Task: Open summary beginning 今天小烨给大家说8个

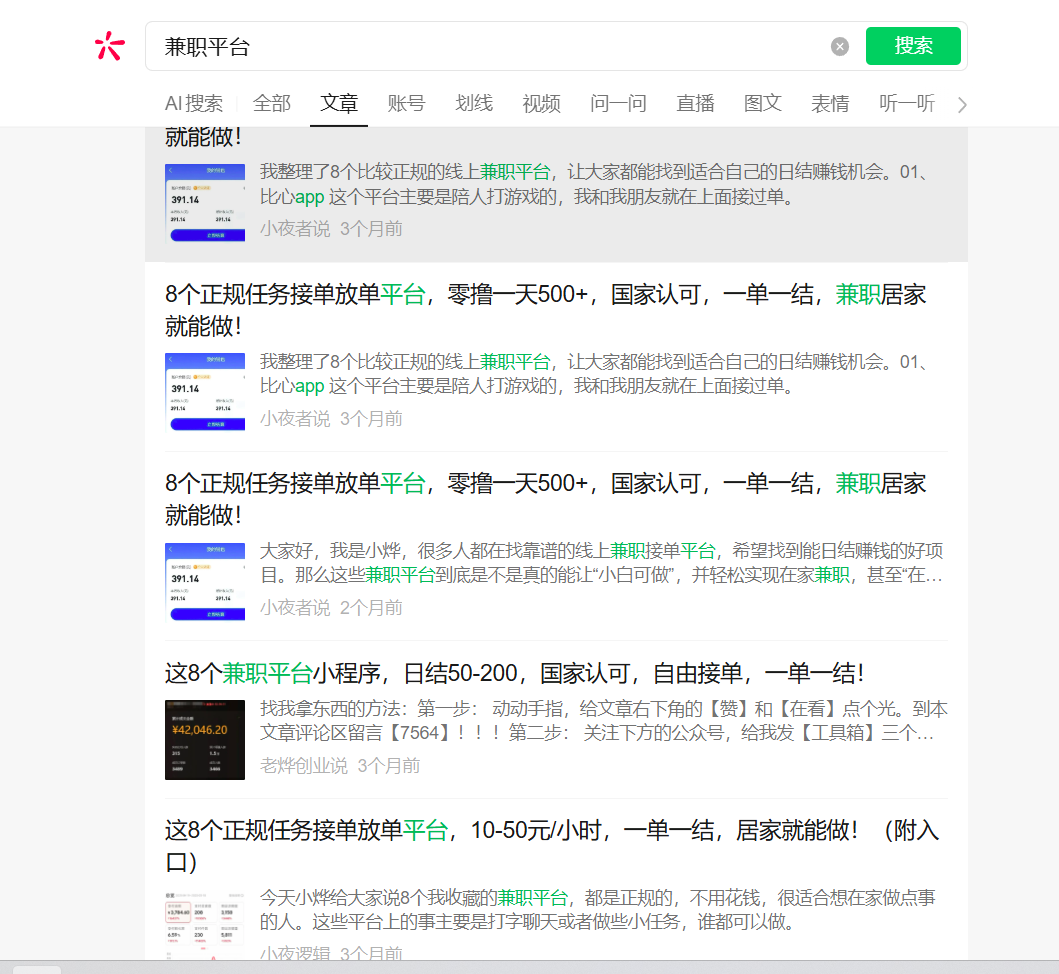Action: tap(598, 910)
